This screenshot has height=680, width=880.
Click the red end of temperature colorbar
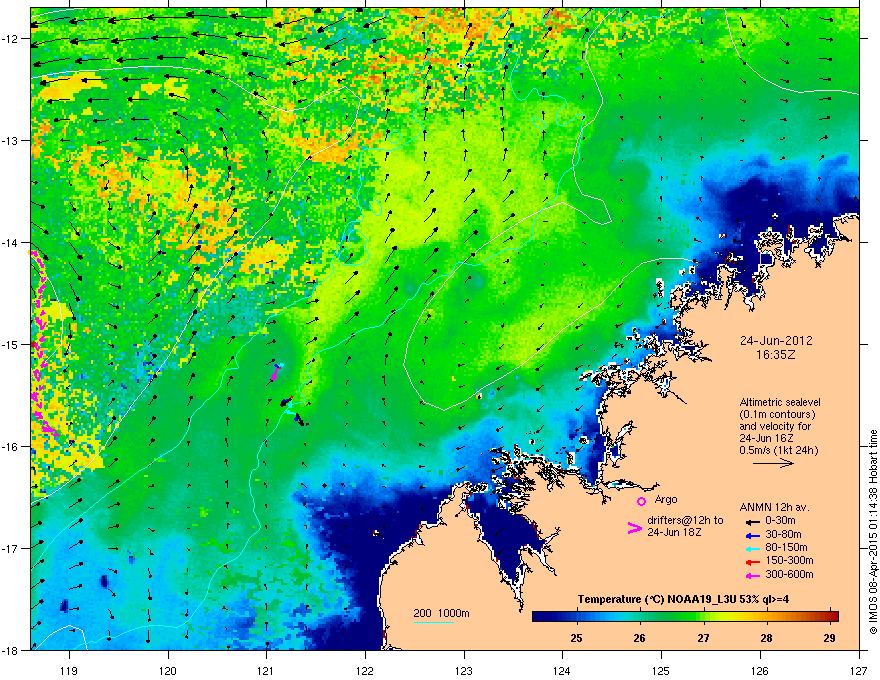point(832,616)
